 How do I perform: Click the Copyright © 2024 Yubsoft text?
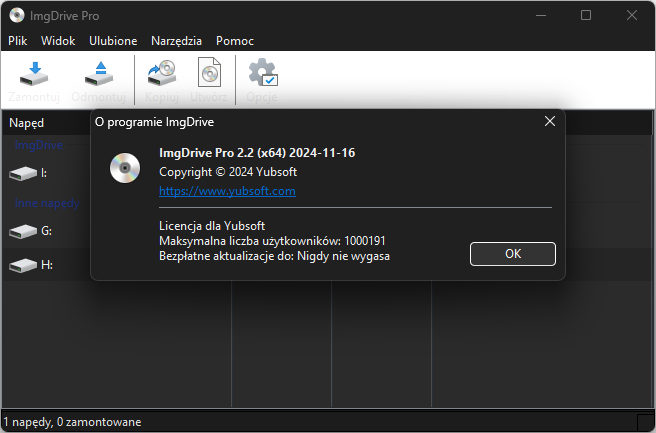228,172
